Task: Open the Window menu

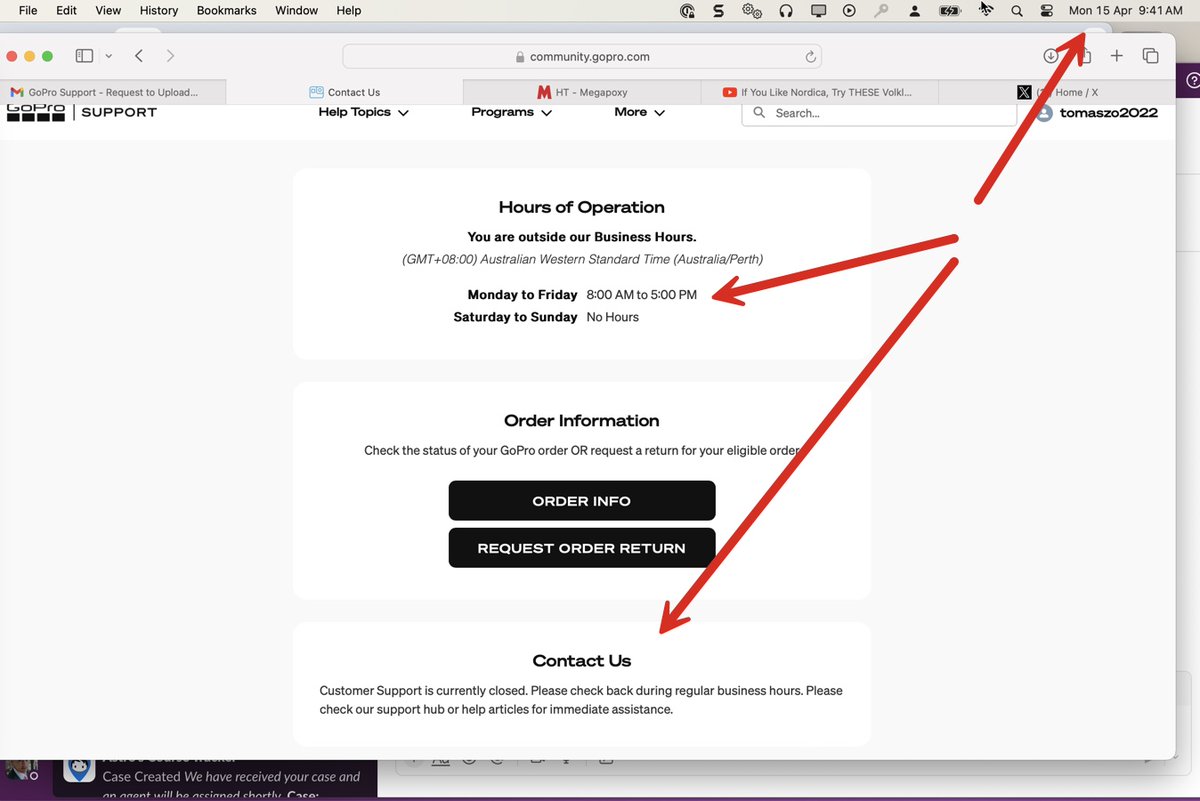Action: point(296,10)
